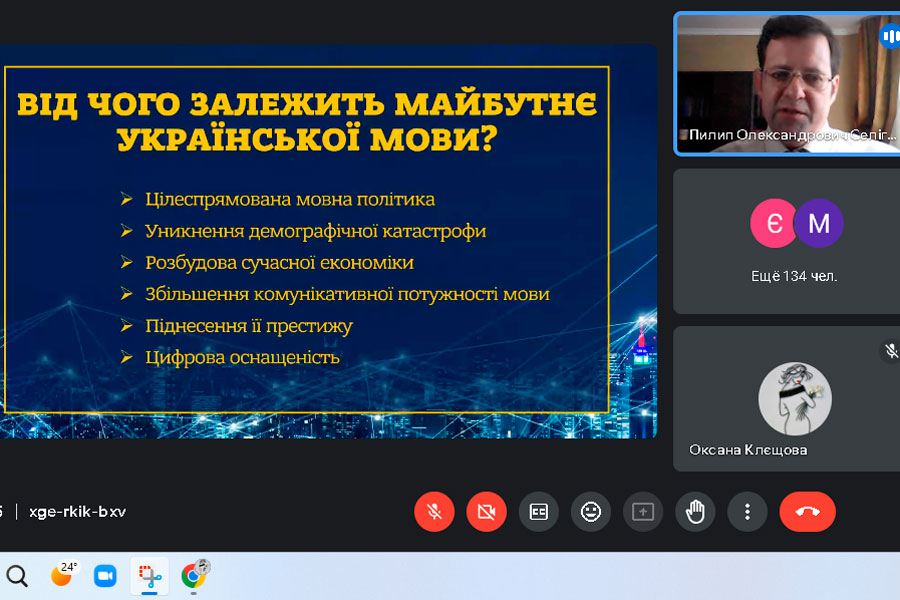Unmute the microphone with the red mic button
This screenshot has height=600, width=900.
pos(434,512)
